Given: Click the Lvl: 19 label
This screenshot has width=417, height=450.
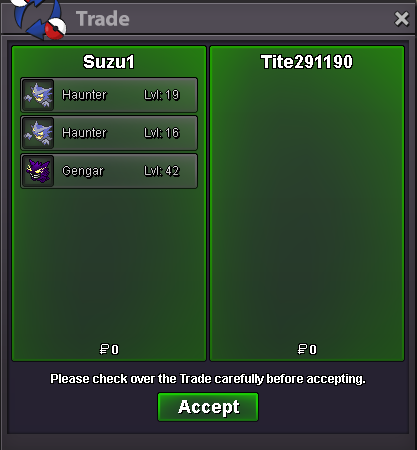Looking at the screenshot, I should pos(162,95).
